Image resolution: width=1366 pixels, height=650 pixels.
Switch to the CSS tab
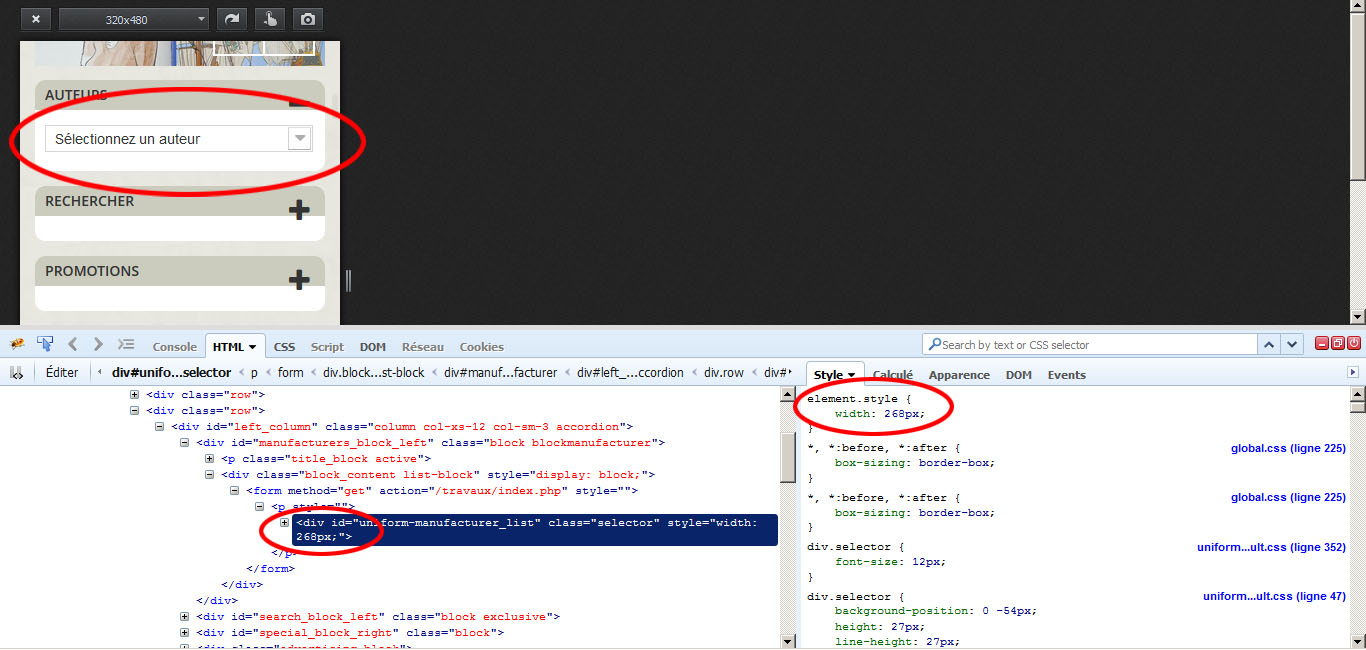(284, 347)
